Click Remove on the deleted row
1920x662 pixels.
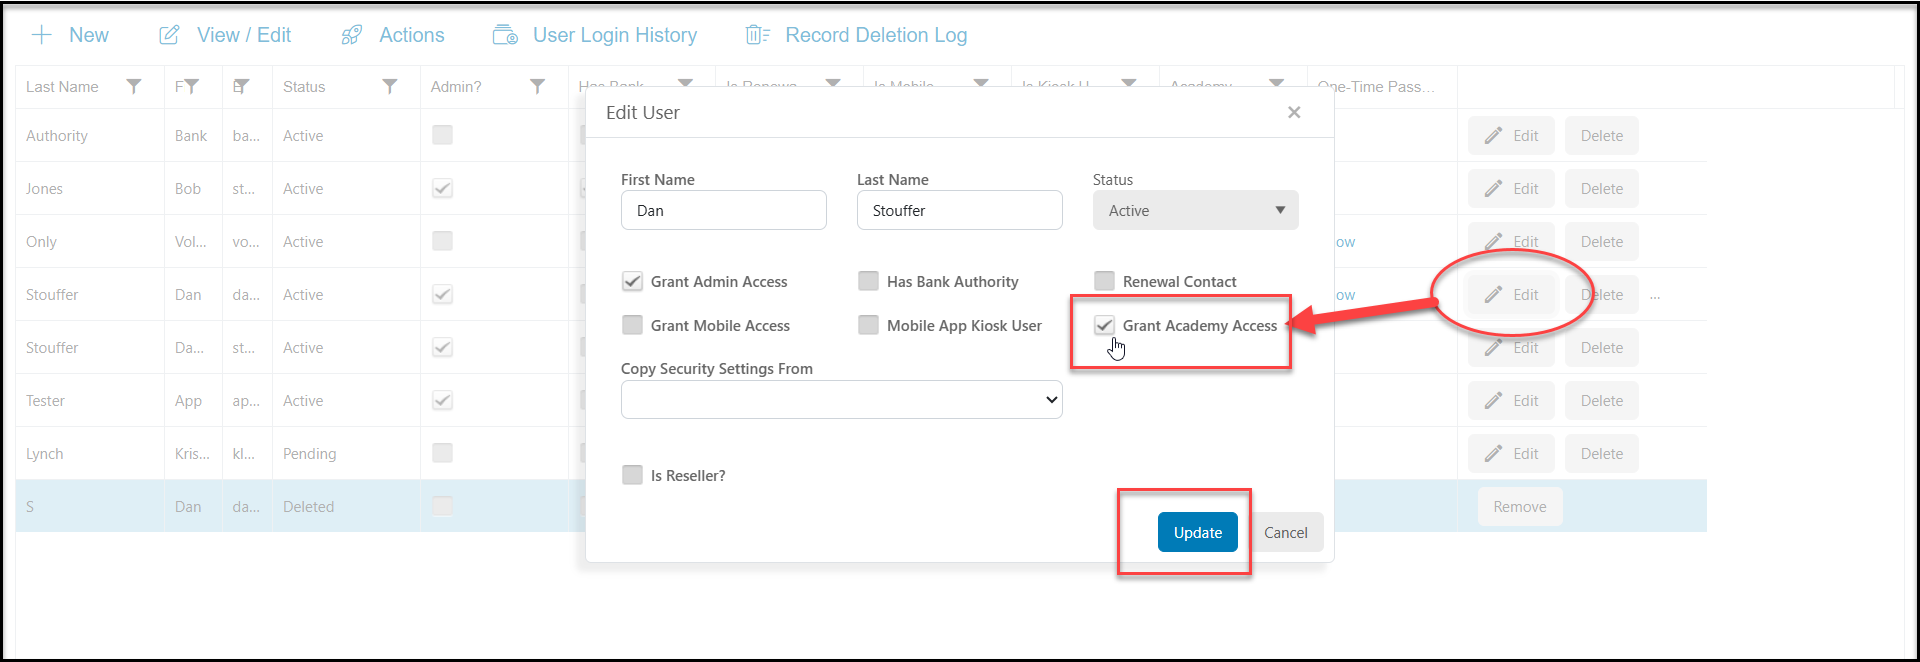(1520, 507)
